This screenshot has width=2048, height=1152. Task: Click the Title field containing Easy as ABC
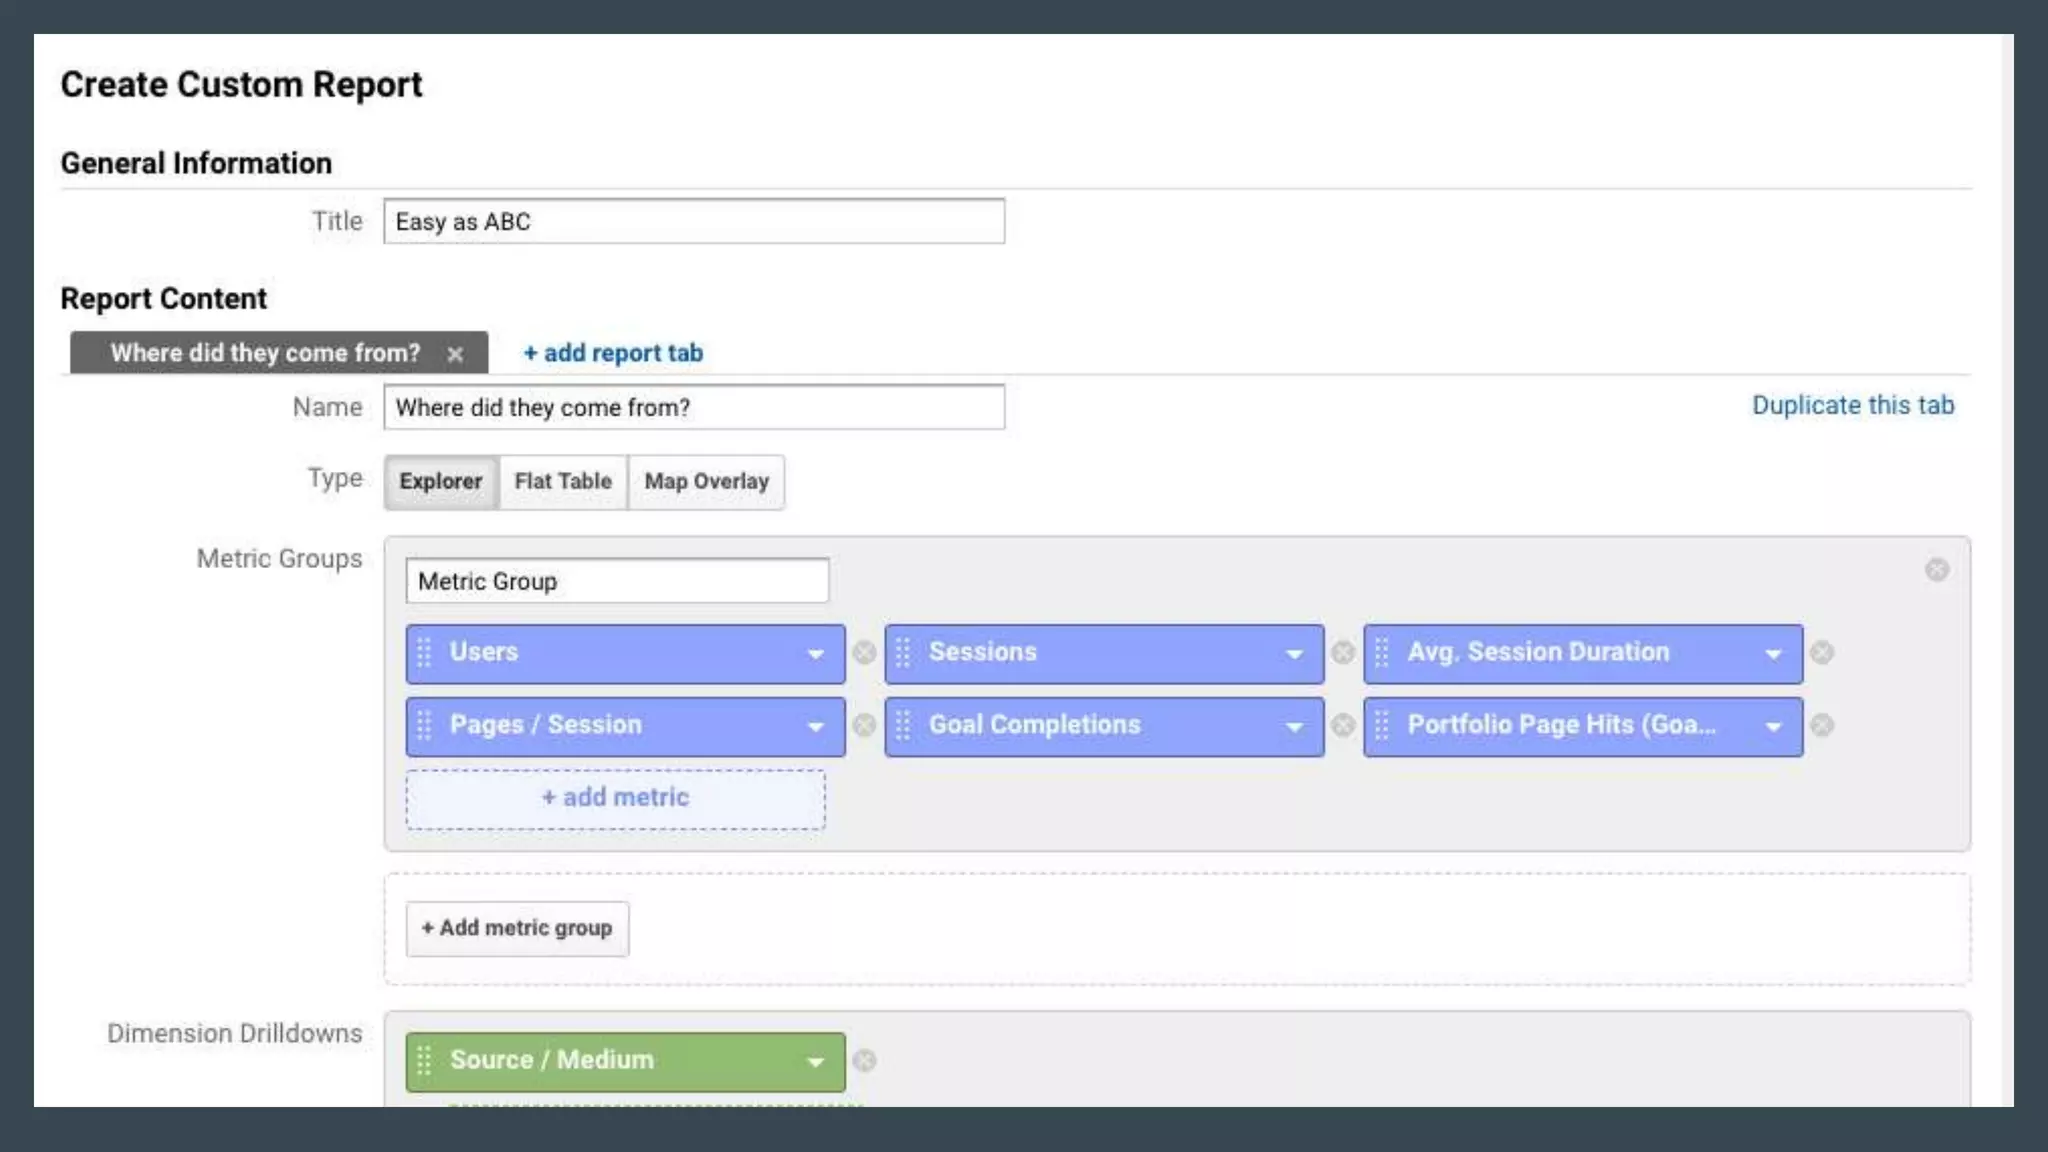(x=693, y=222)
